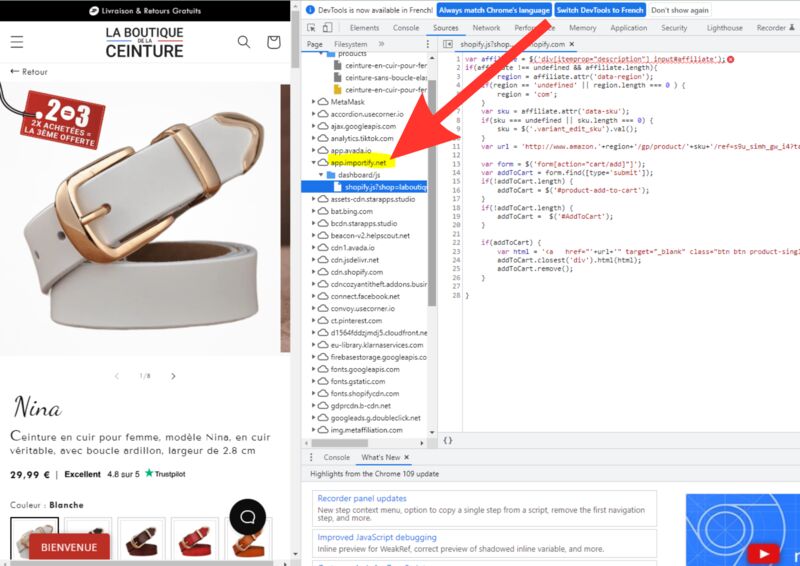Viewport: 800px width, 566px height.
Task: Click the red error icon on line 1
Action: coord(731,59)
